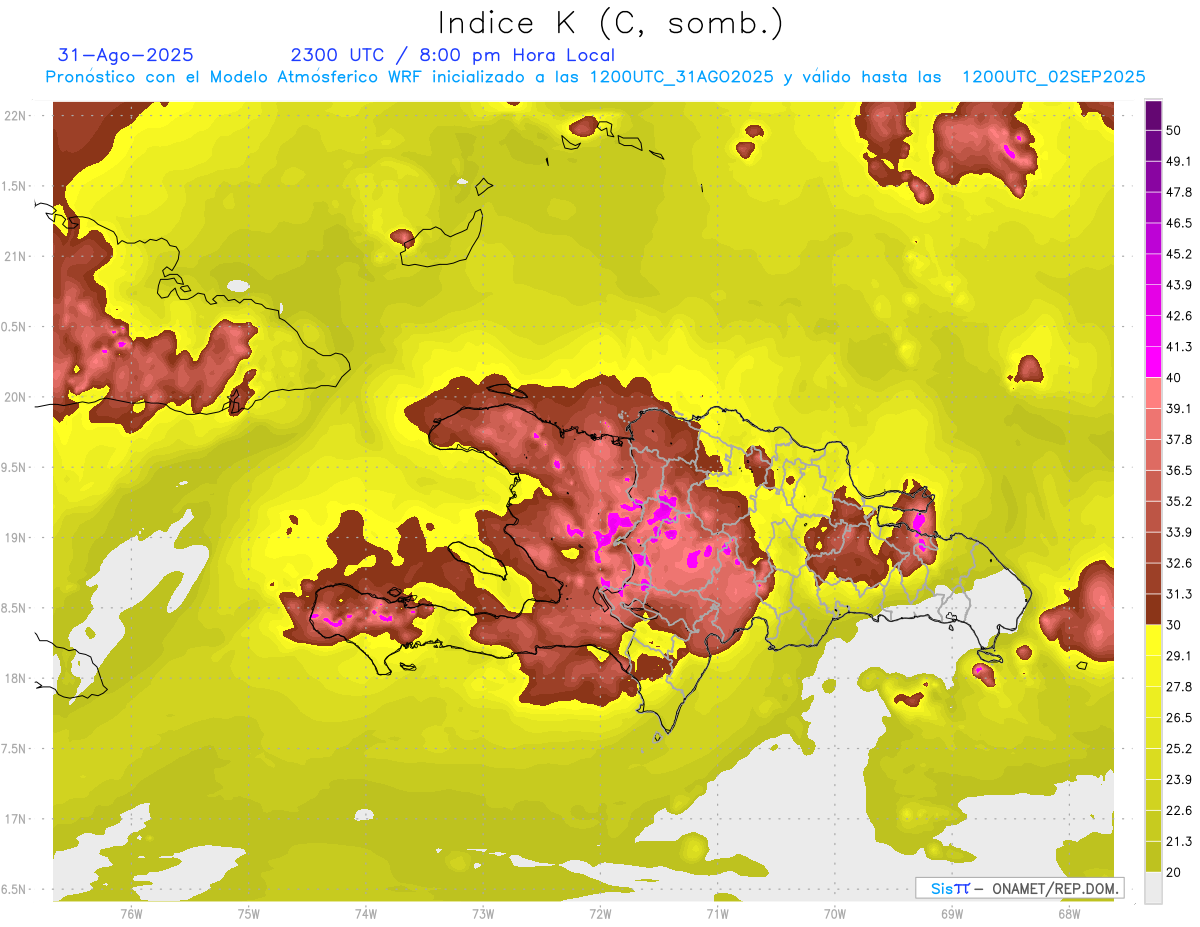
Task: Click legend value '46.5'
Action: (x=1178, y=223)
